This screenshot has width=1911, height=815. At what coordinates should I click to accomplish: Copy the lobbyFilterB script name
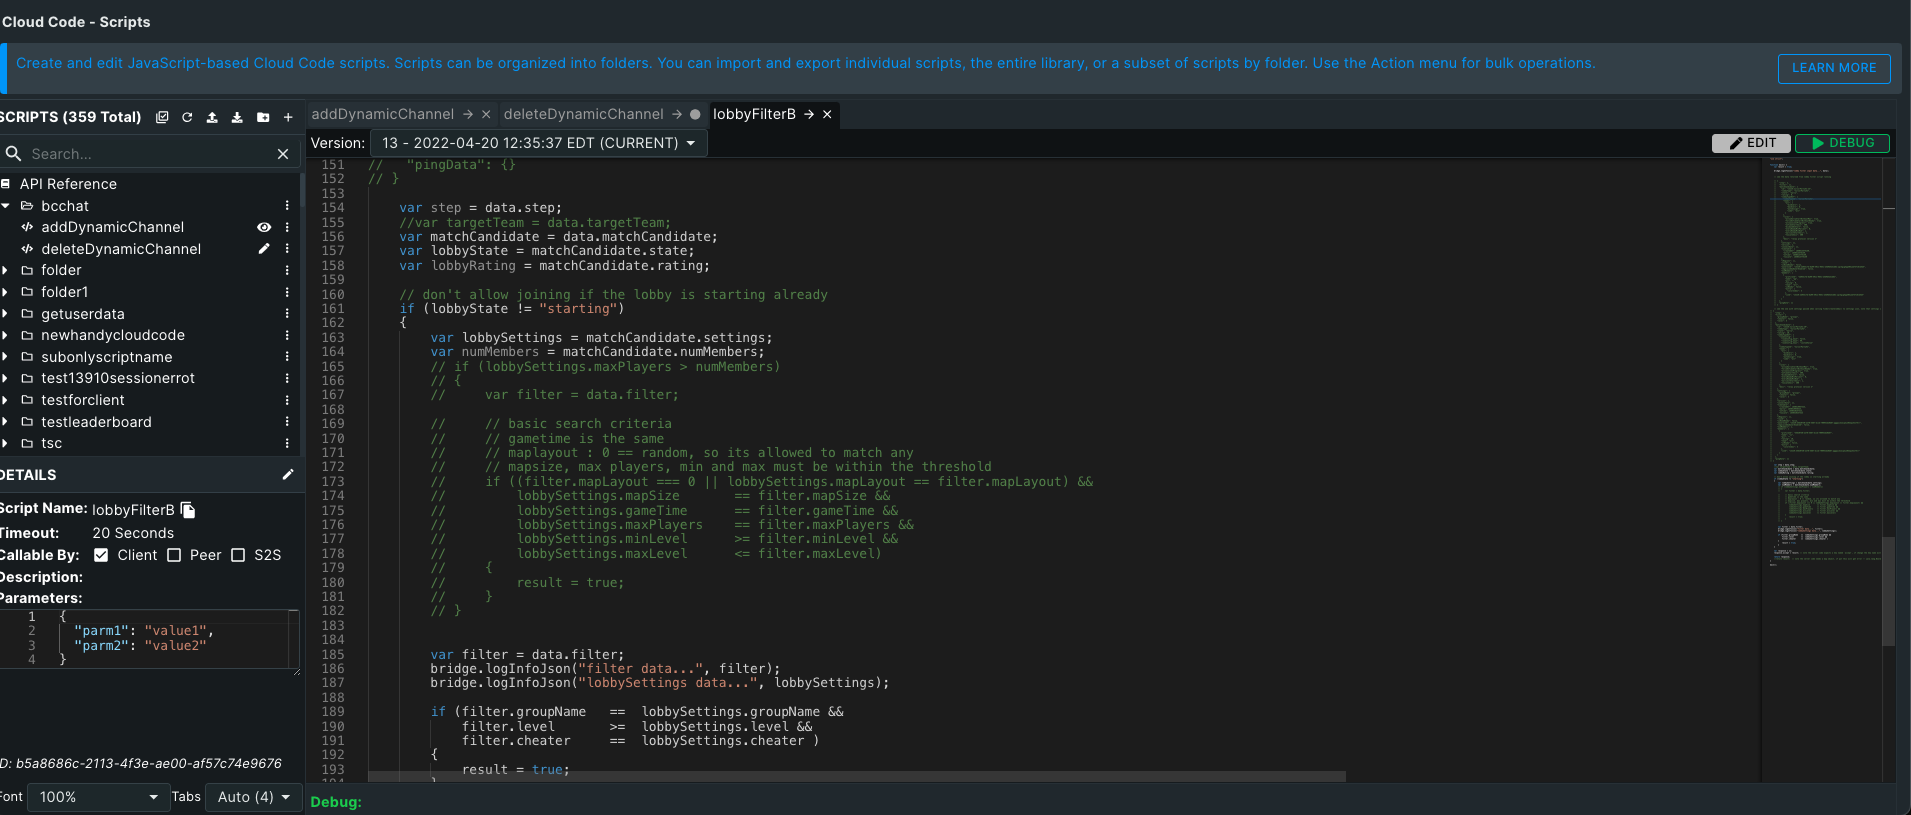(188, 510)
